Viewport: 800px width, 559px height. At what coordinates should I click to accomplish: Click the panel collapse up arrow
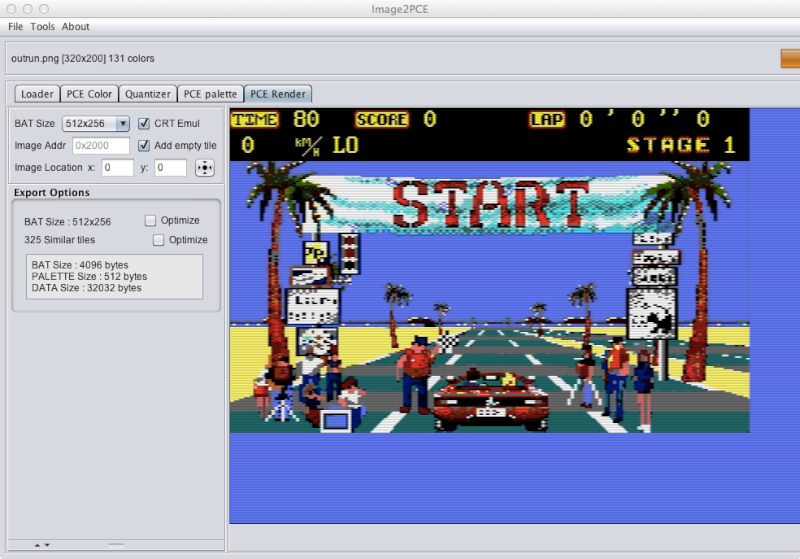pos(37,545)
